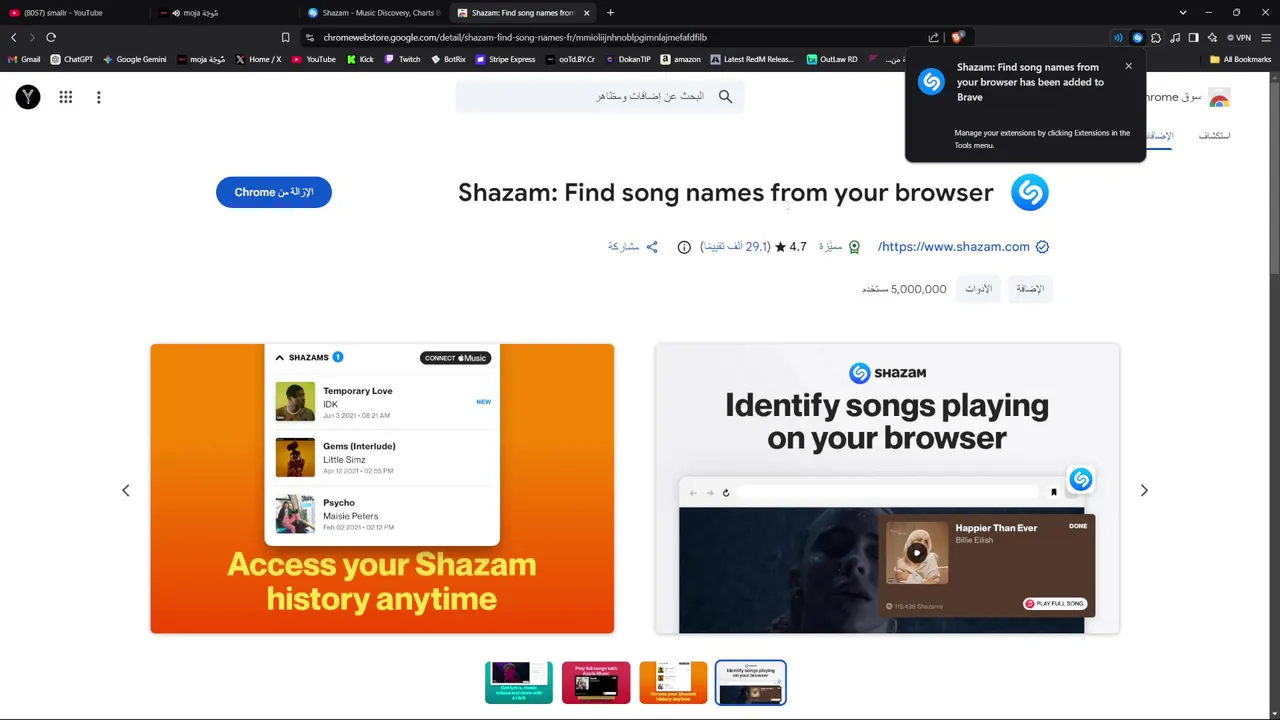Select the teal first carousel thumbnail

pos(519,683)
